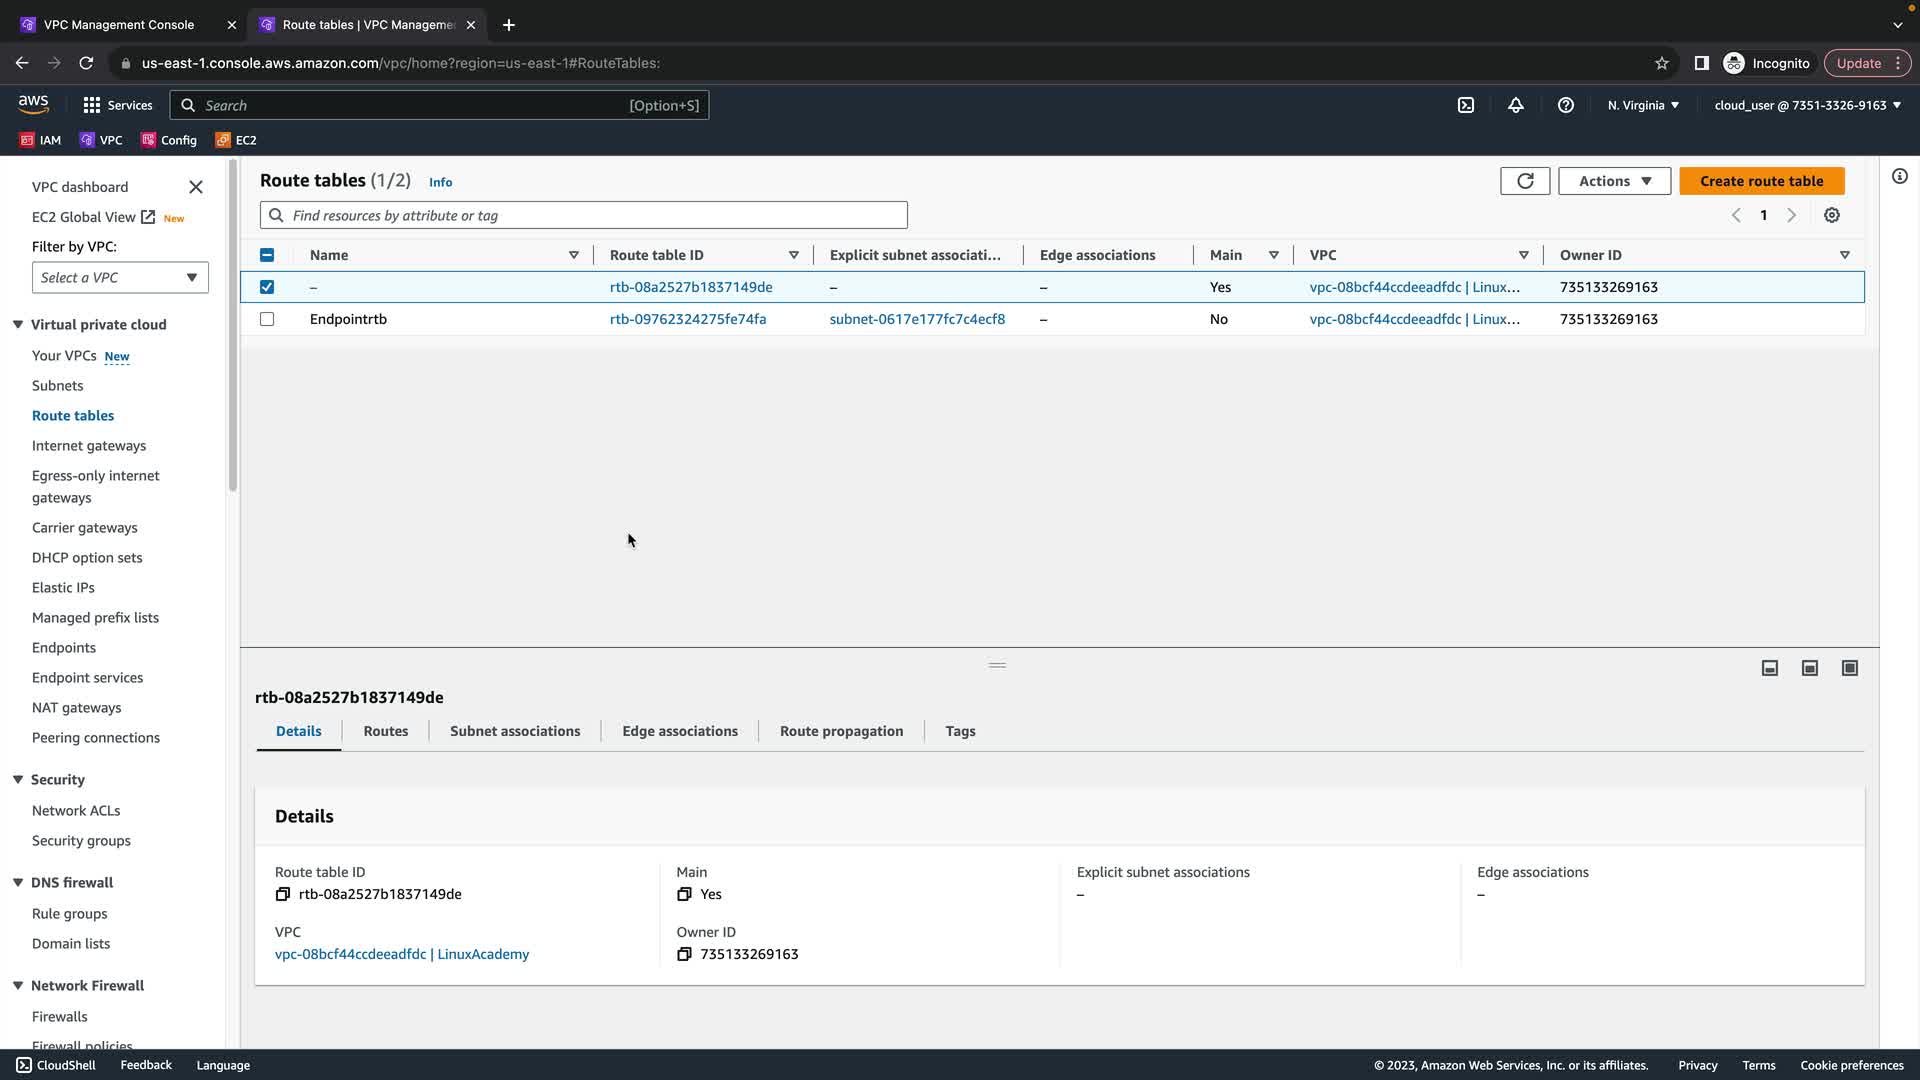This screenshot has width=1920, height=1080.
Task: Open table preferences gear icon
Action: pyautogui.click(x=1831, y=215)
